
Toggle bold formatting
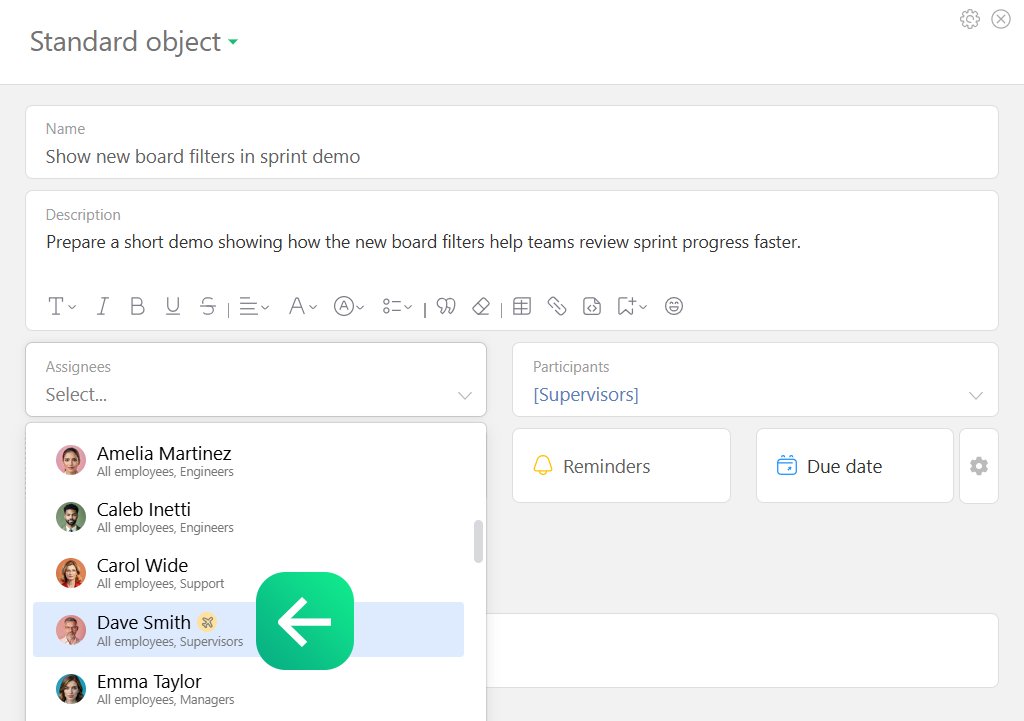point(137,306)
